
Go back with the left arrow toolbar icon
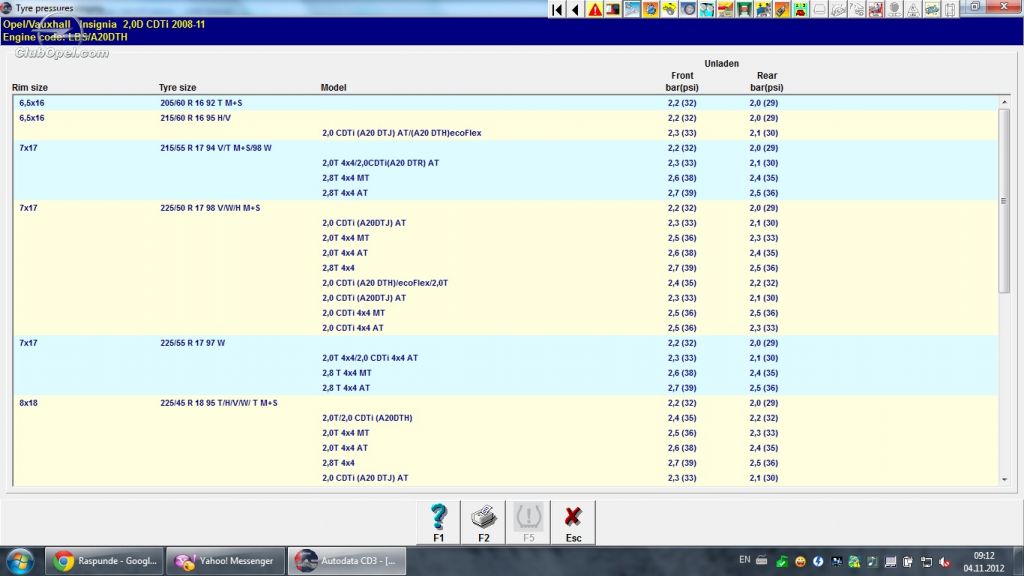pyautogui.click(x=575, y=9)
